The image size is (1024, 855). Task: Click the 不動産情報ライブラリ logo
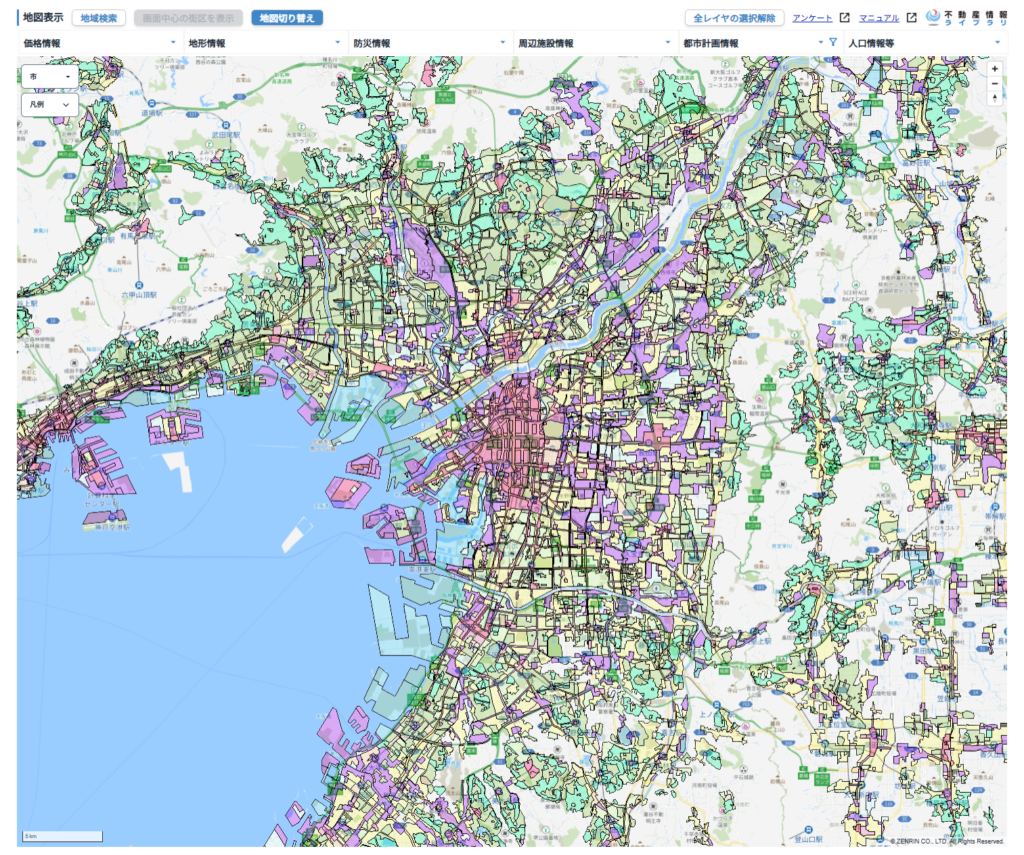[967, 18]
